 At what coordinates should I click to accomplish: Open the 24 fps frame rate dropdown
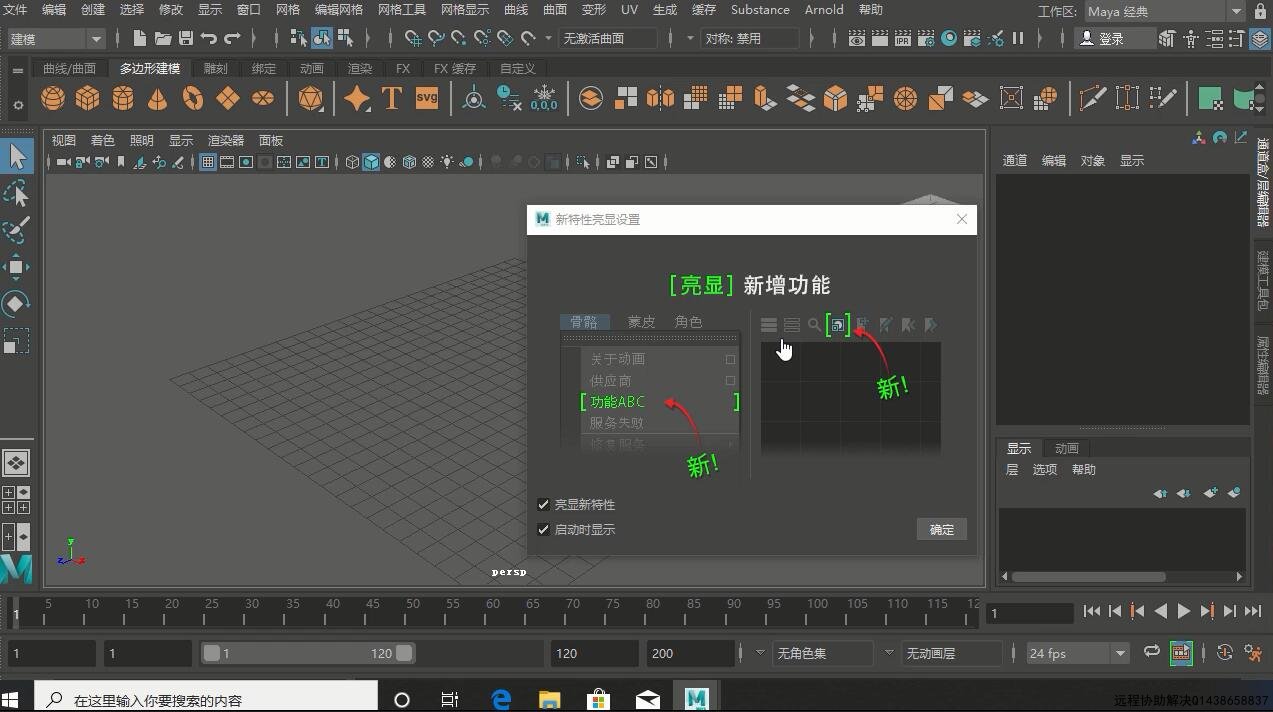[x=1077, y=653]
